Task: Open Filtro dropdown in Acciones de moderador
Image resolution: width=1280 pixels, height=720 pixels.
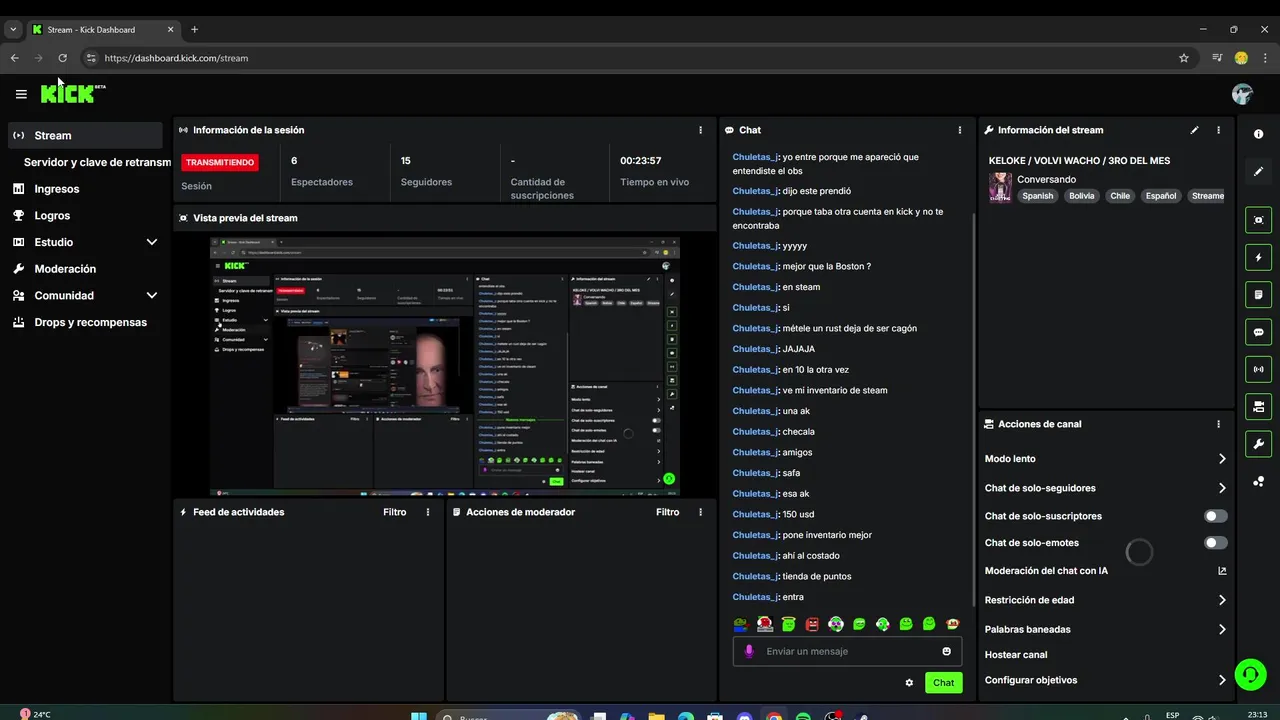Action: click(x=668, y=512)
